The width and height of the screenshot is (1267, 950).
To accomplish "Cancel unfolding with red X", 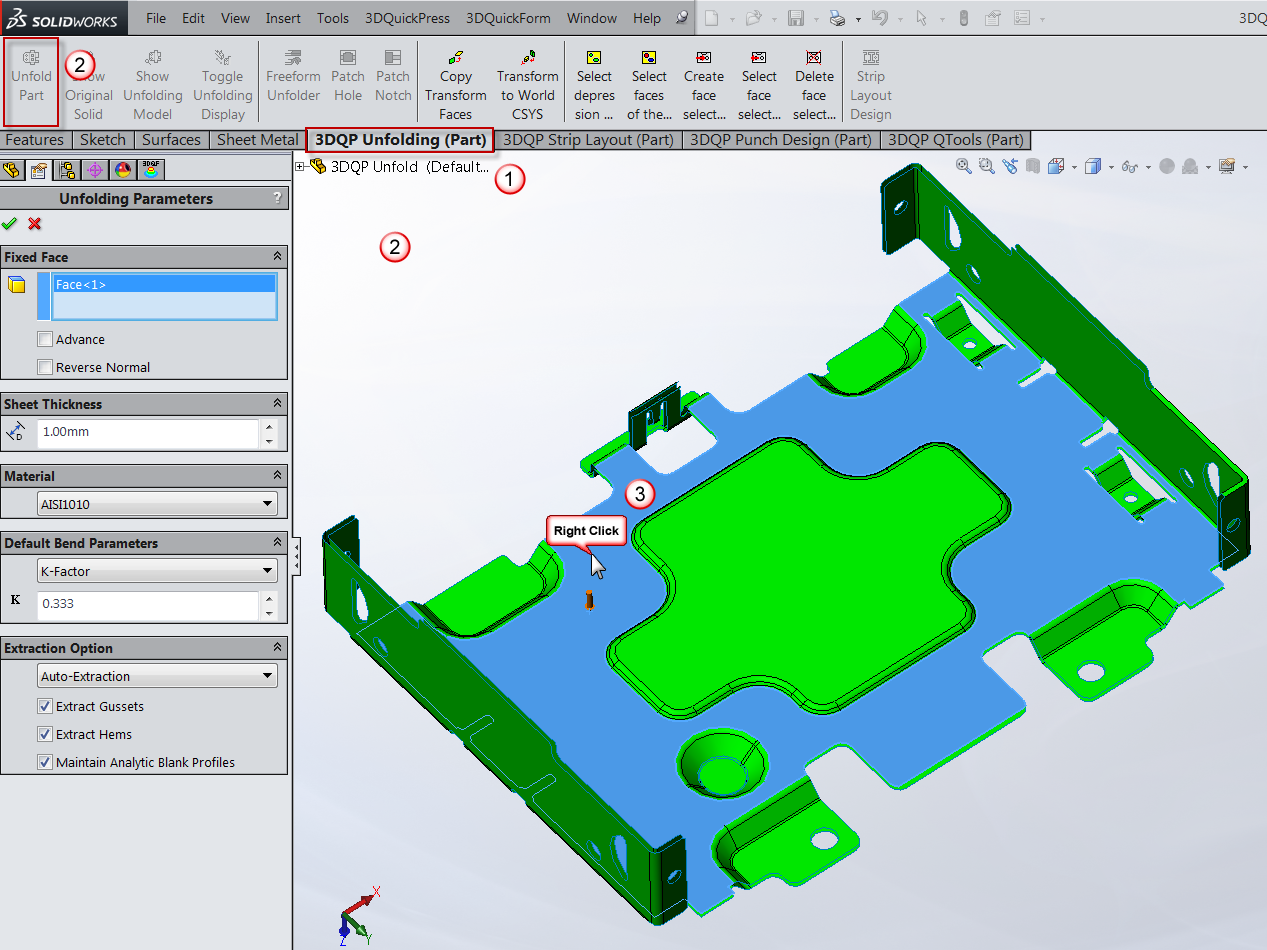I will tap(35, 224).
